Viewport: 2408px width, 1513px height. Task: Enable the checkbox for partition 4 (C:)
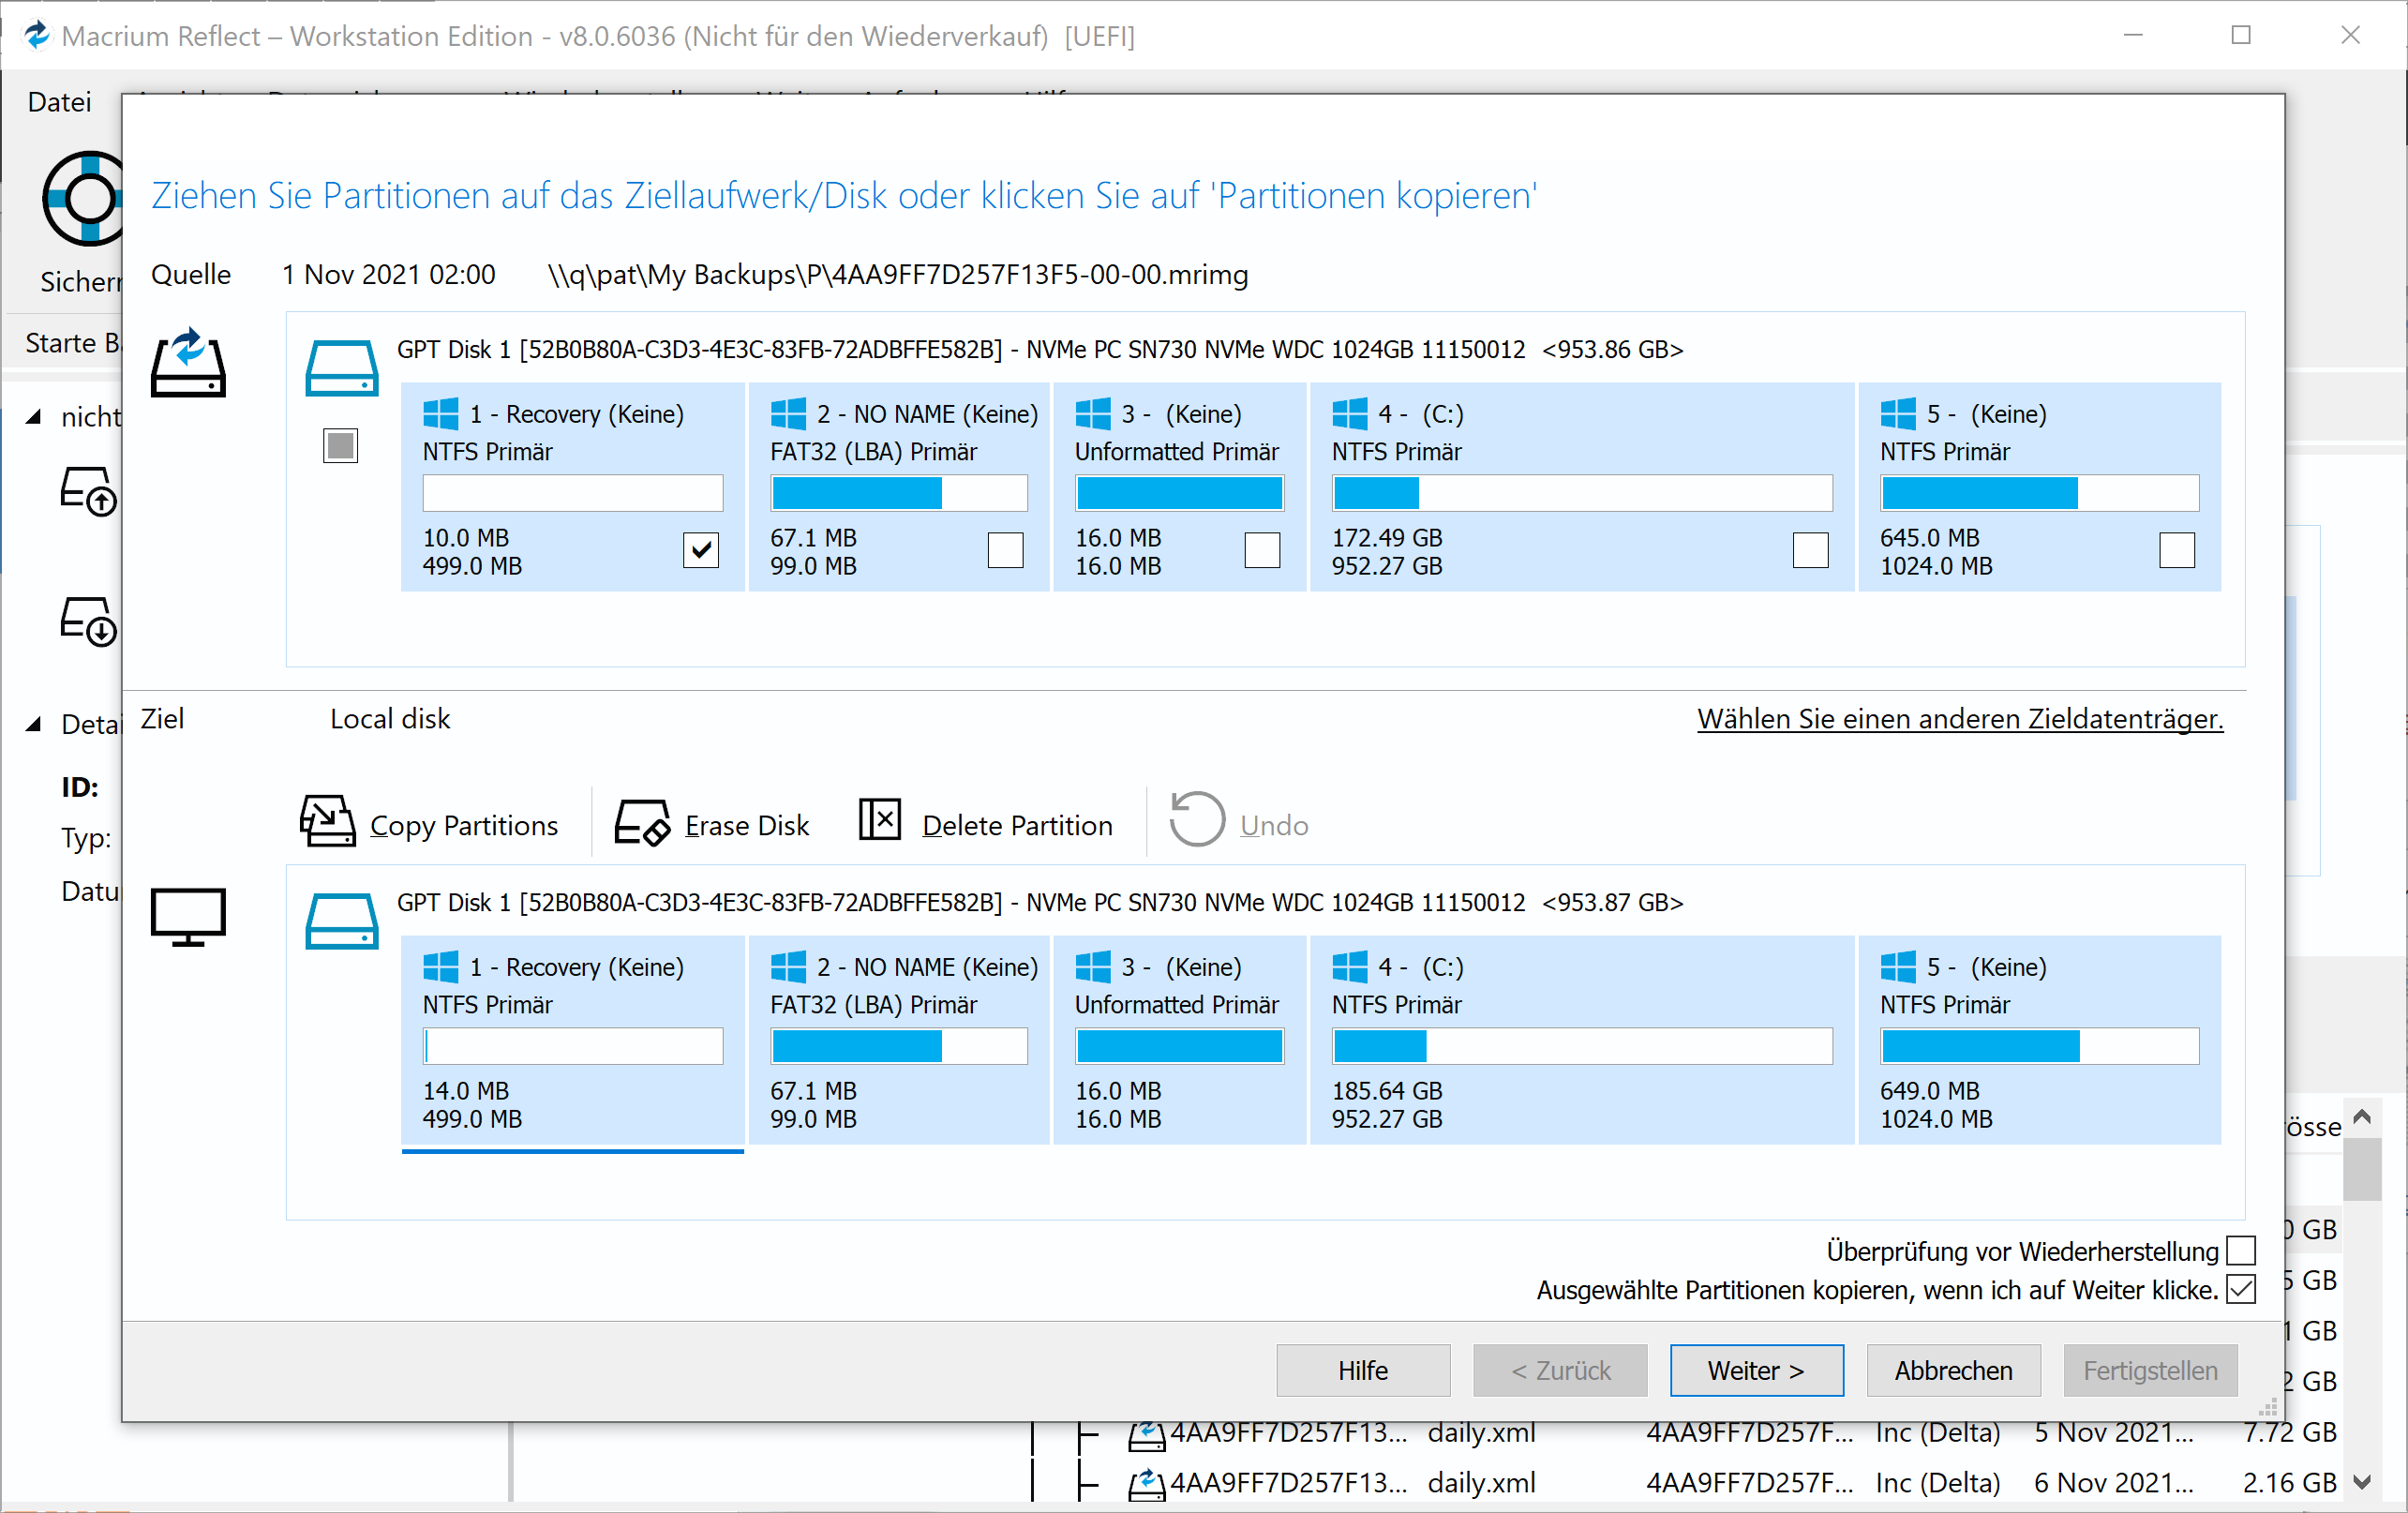click(1811, 550)
